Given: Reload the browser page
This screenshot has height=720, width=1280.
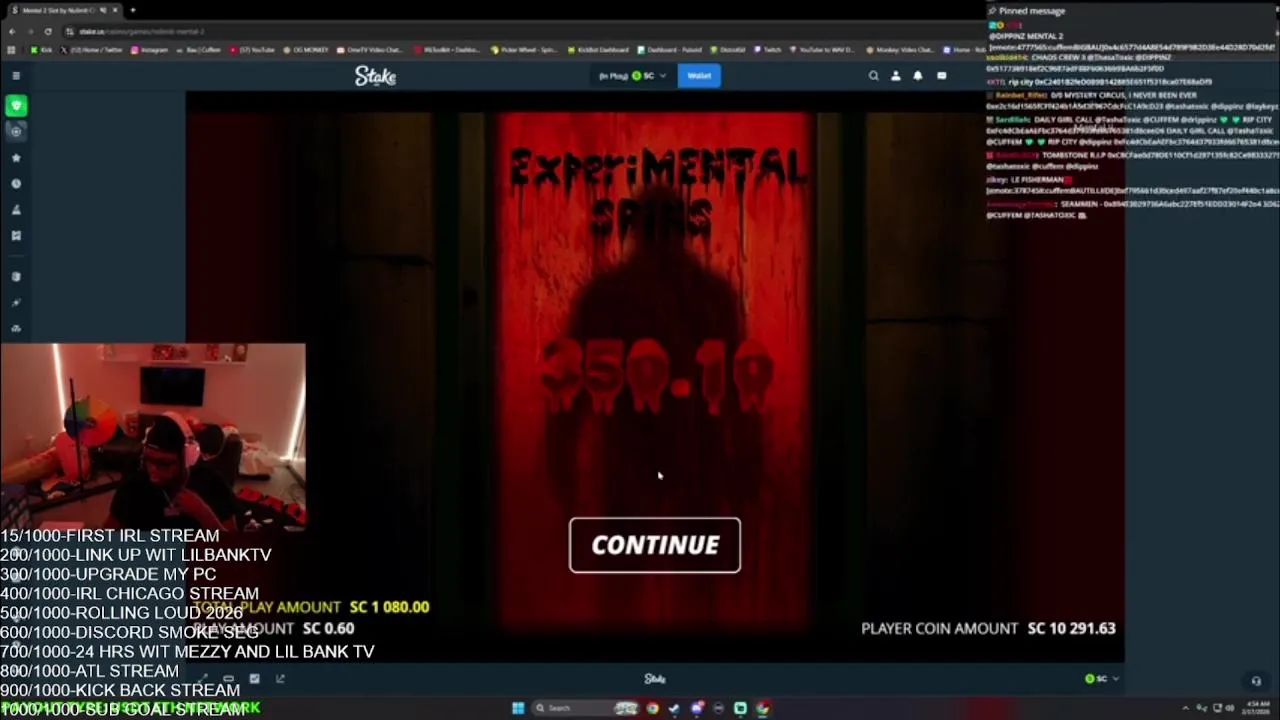Looking at the screenshot, I should [x=50, y=31].
